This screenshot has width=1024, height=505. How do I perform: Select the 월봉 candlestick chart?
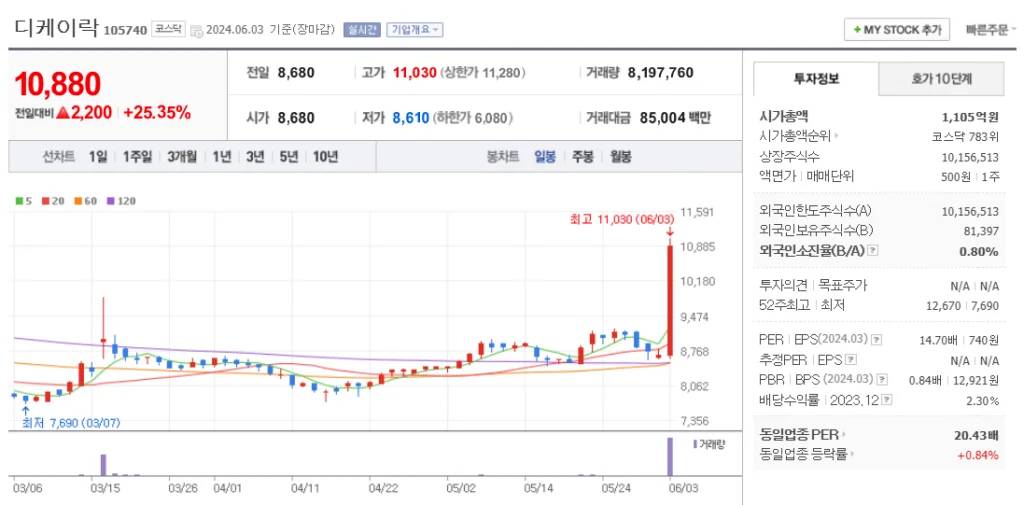pyautogui.click(x=621, y=157)
